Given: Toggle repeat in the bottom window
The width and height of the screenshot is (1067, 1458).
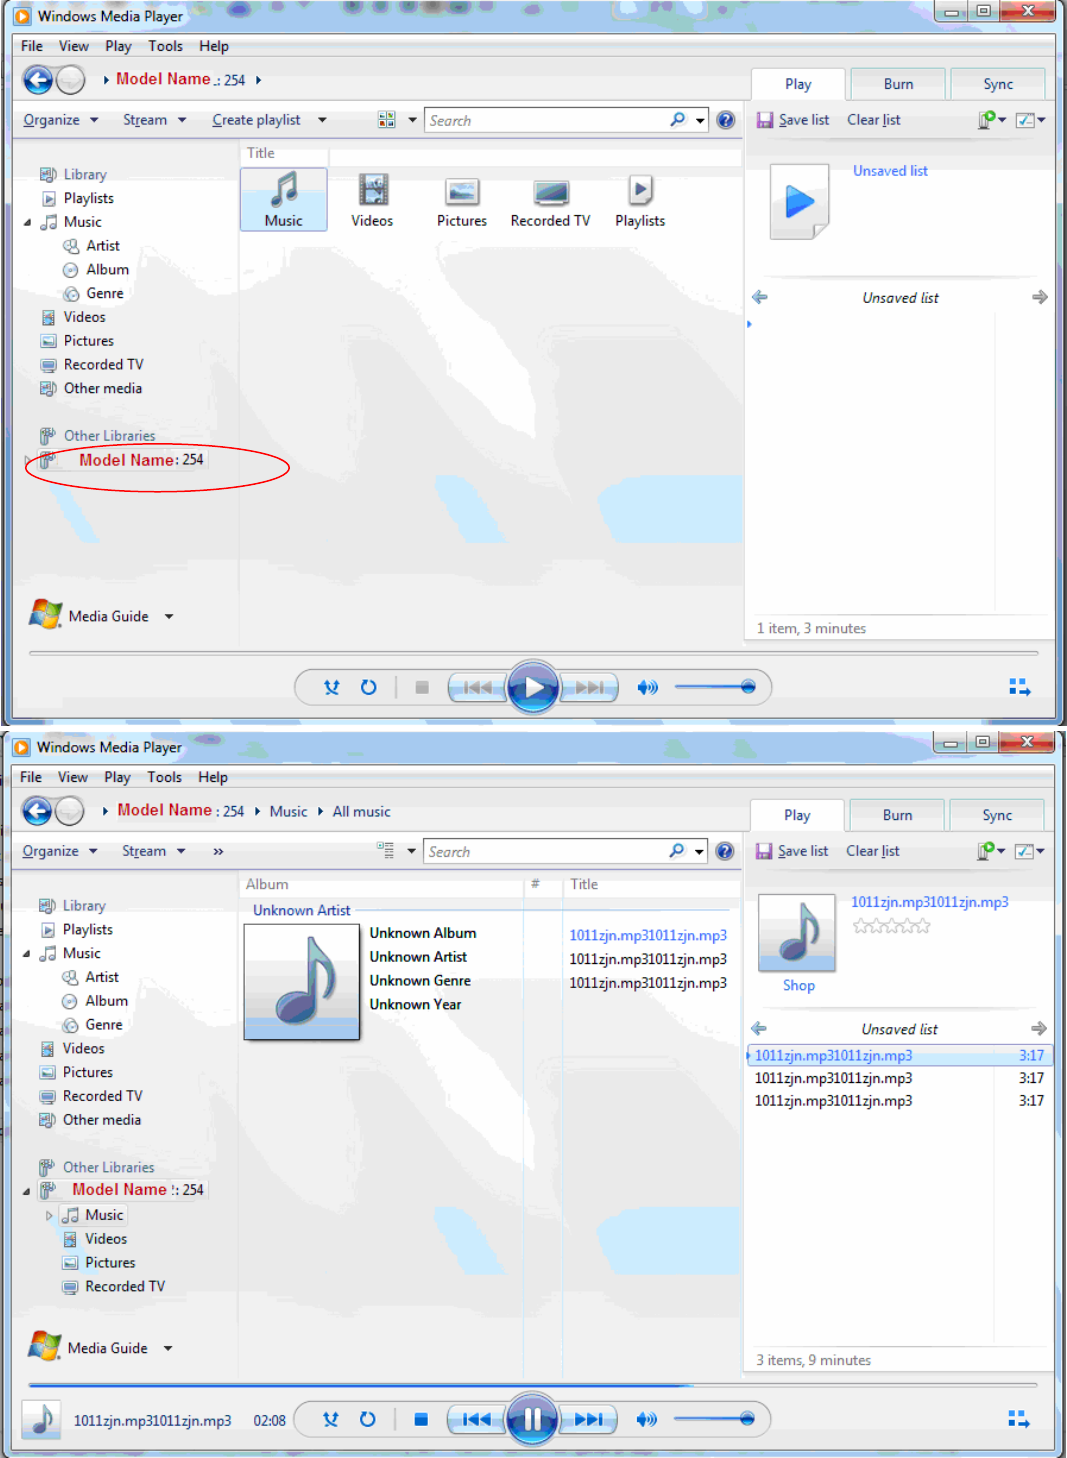Looking at the screenshot, I should pyautogui.click(x=368, y=1419).
